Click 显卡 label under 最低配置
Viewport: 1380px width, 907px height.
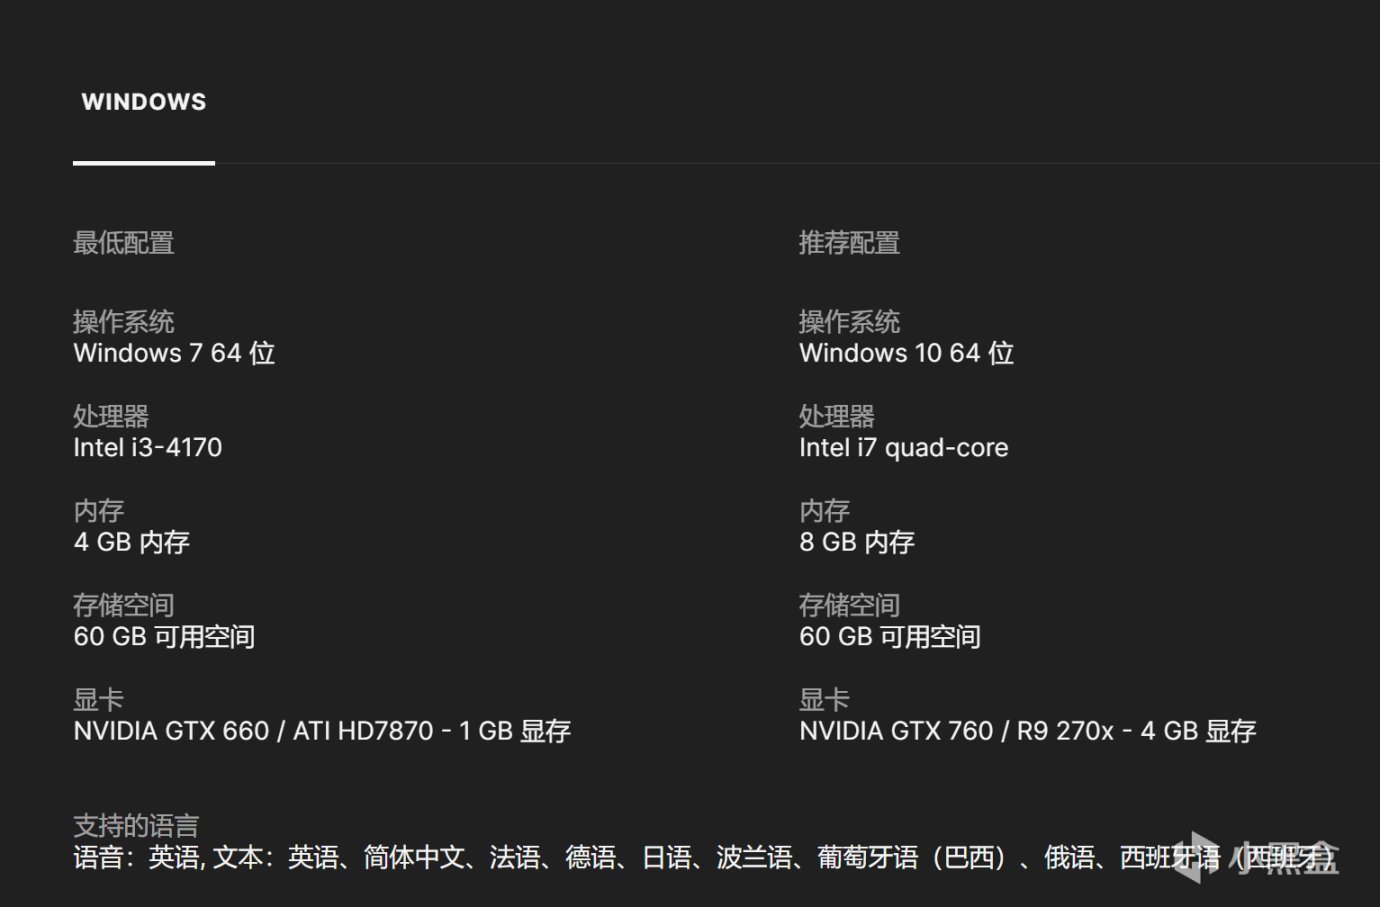pyautogui.click(x=99, y=700)
